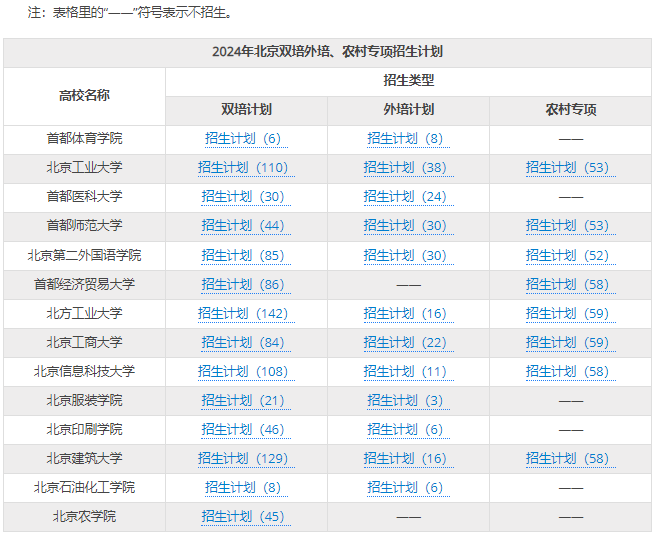Click the 北方工业大学 school name cell
This screenshot has width=661, height=536.
click(84, 314)
